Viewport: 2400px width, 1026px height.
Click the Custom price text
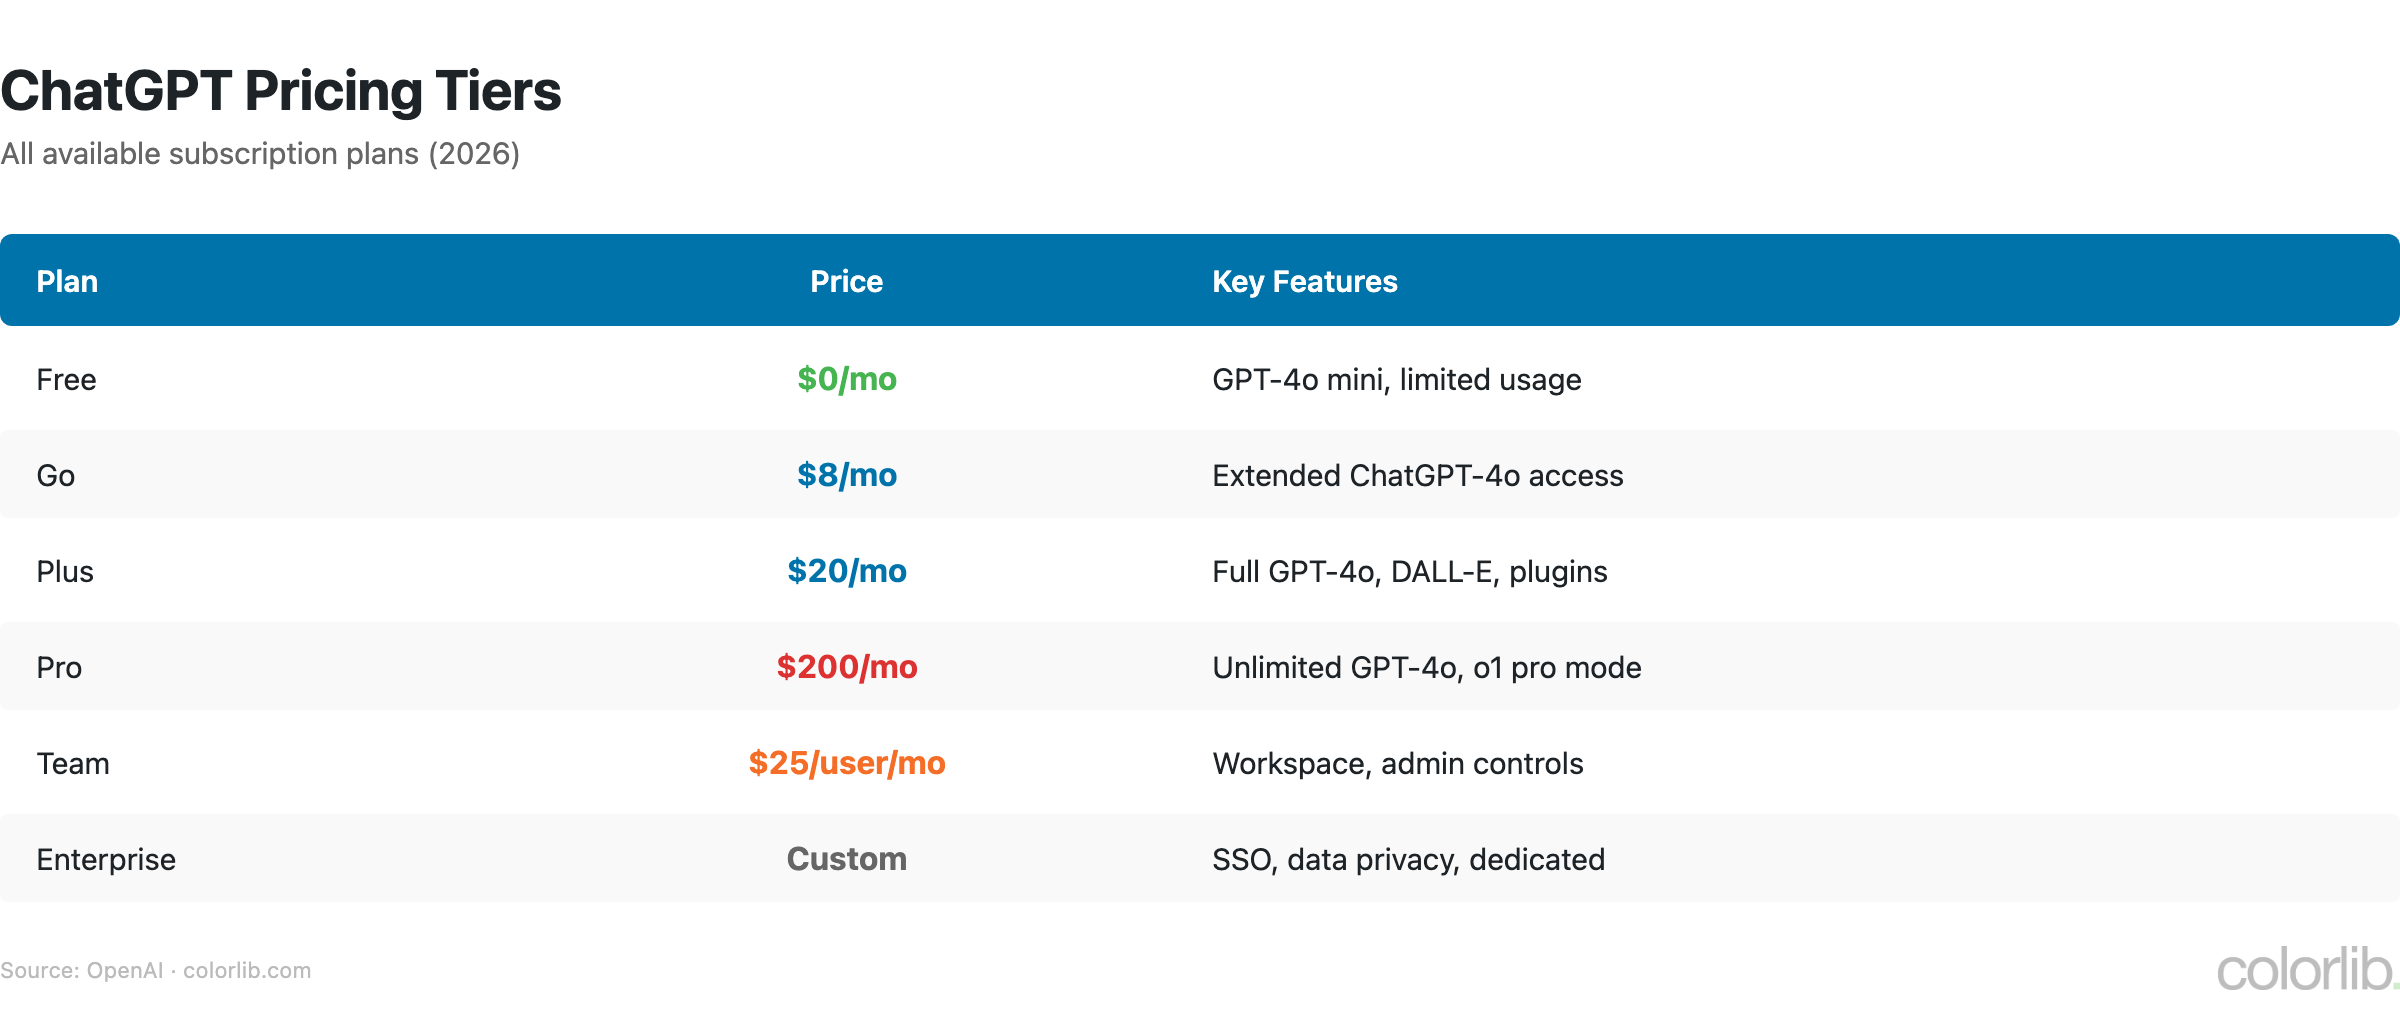[x=846, y=859]
